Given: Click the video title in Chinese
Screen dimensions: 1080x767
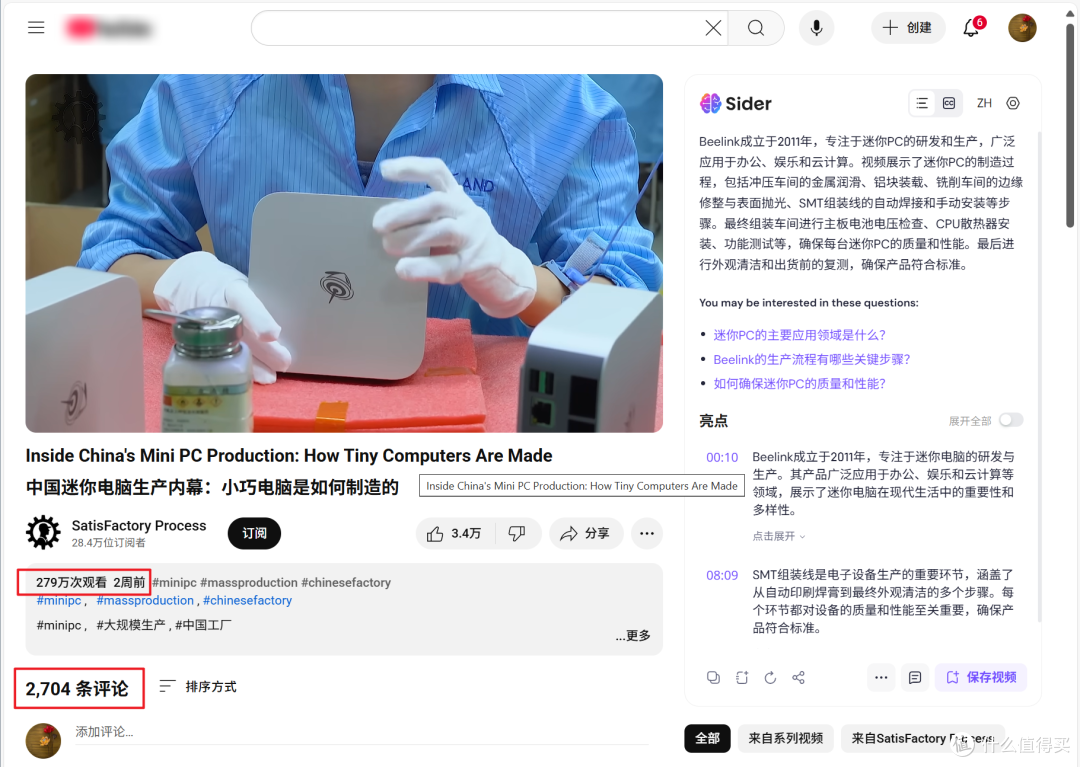Looking at the screenshot, I should click(212, 487).
